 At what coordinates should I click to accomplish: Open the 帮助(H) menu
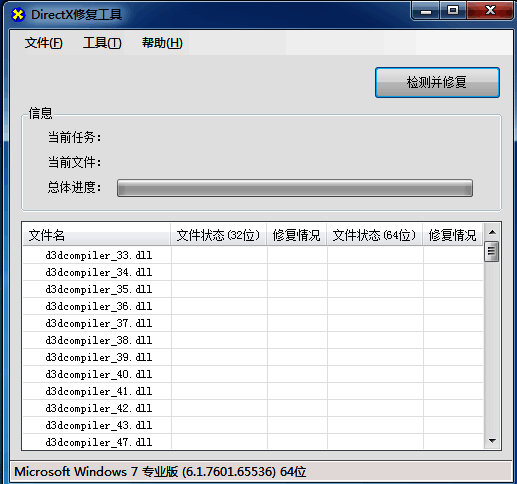point(162,43)
